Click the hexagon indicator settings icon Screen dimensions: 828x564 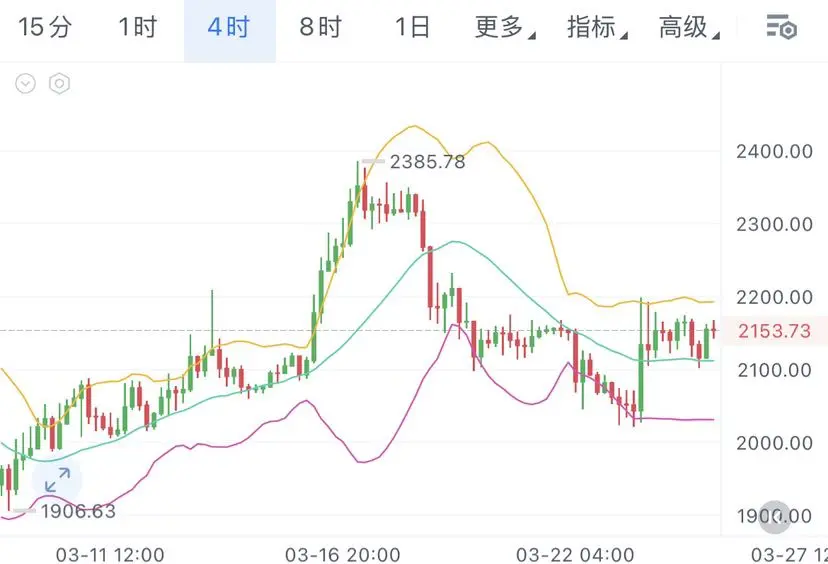pyautogui.click(x=59, y=83)
